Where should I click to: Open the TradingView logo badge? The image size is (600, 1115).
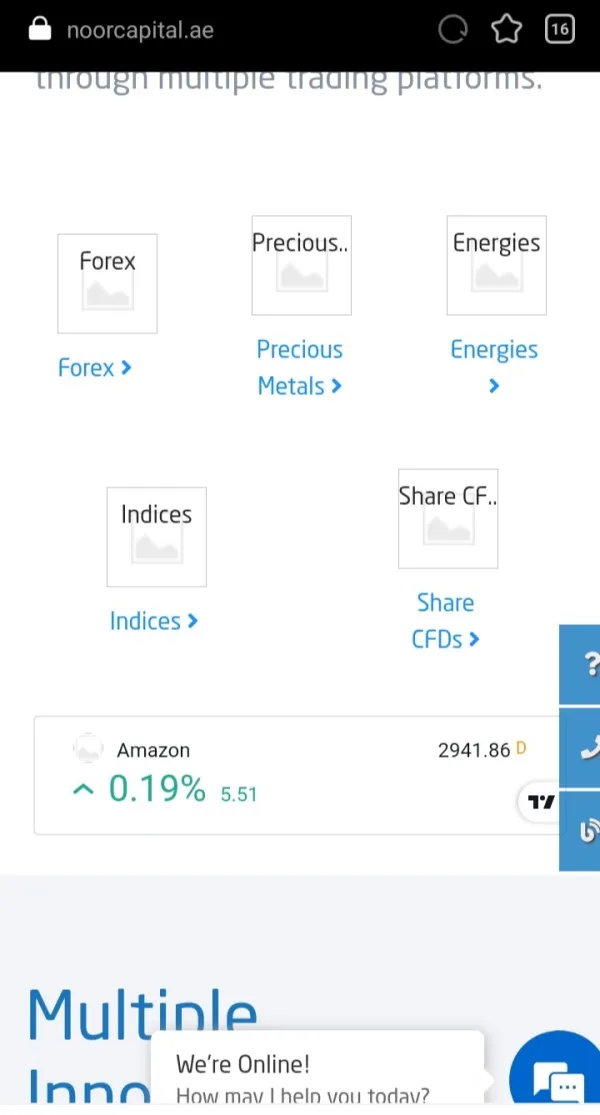541,801
